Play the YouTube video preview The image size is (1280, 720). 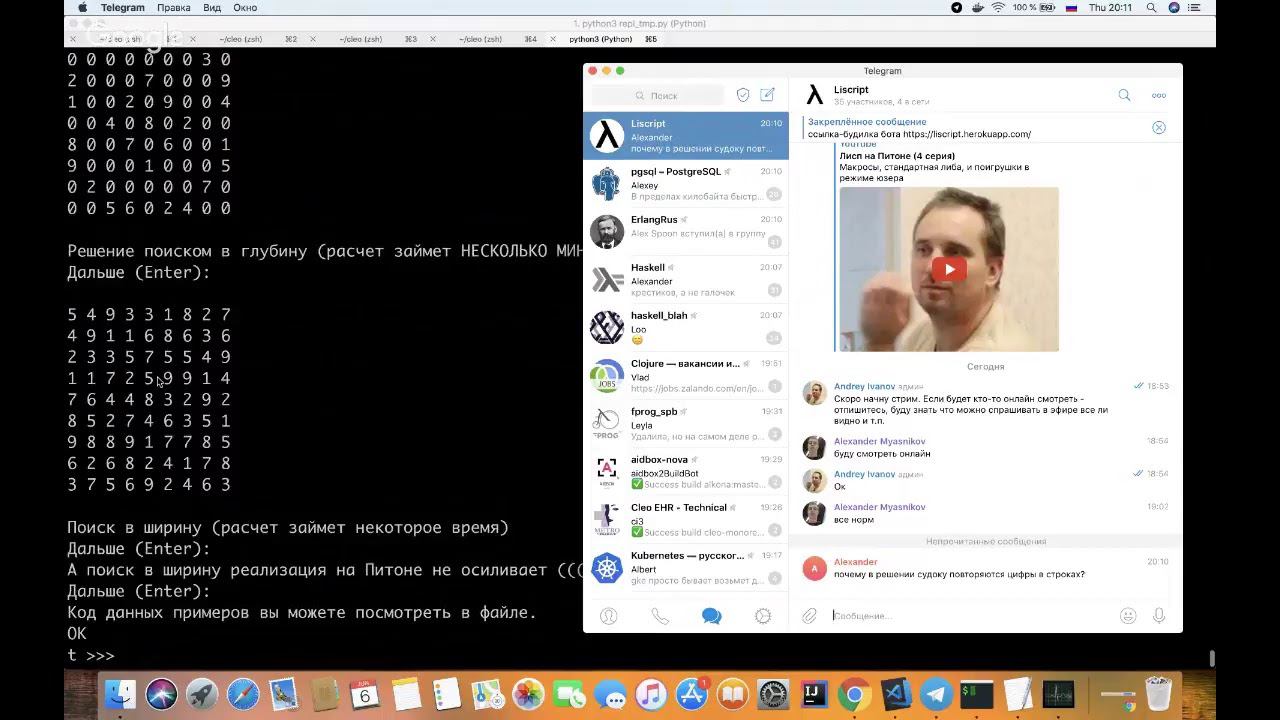[949, 269]
